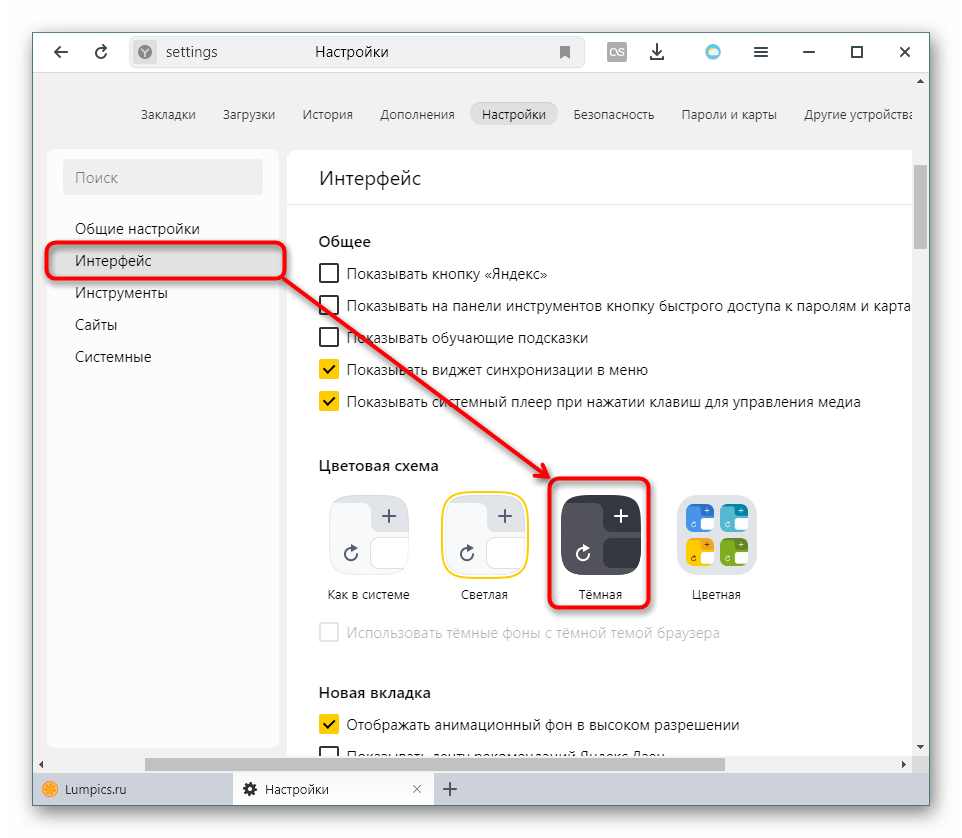Reload the page with refresh icon
The image size is (962, 838).
101,52
